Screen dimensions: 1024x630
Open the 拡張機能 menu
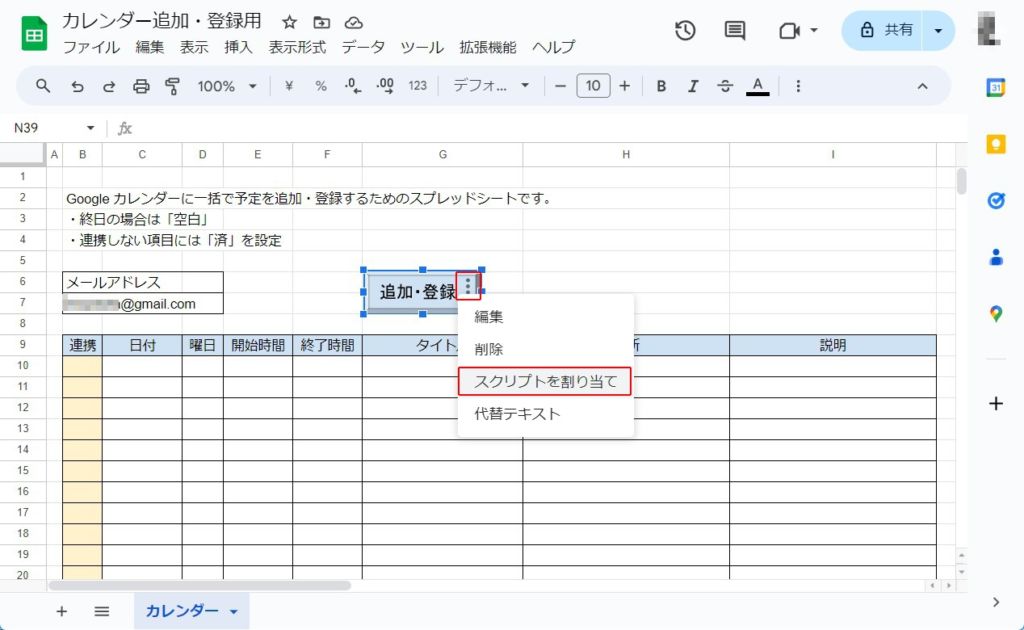pos(487,47)
